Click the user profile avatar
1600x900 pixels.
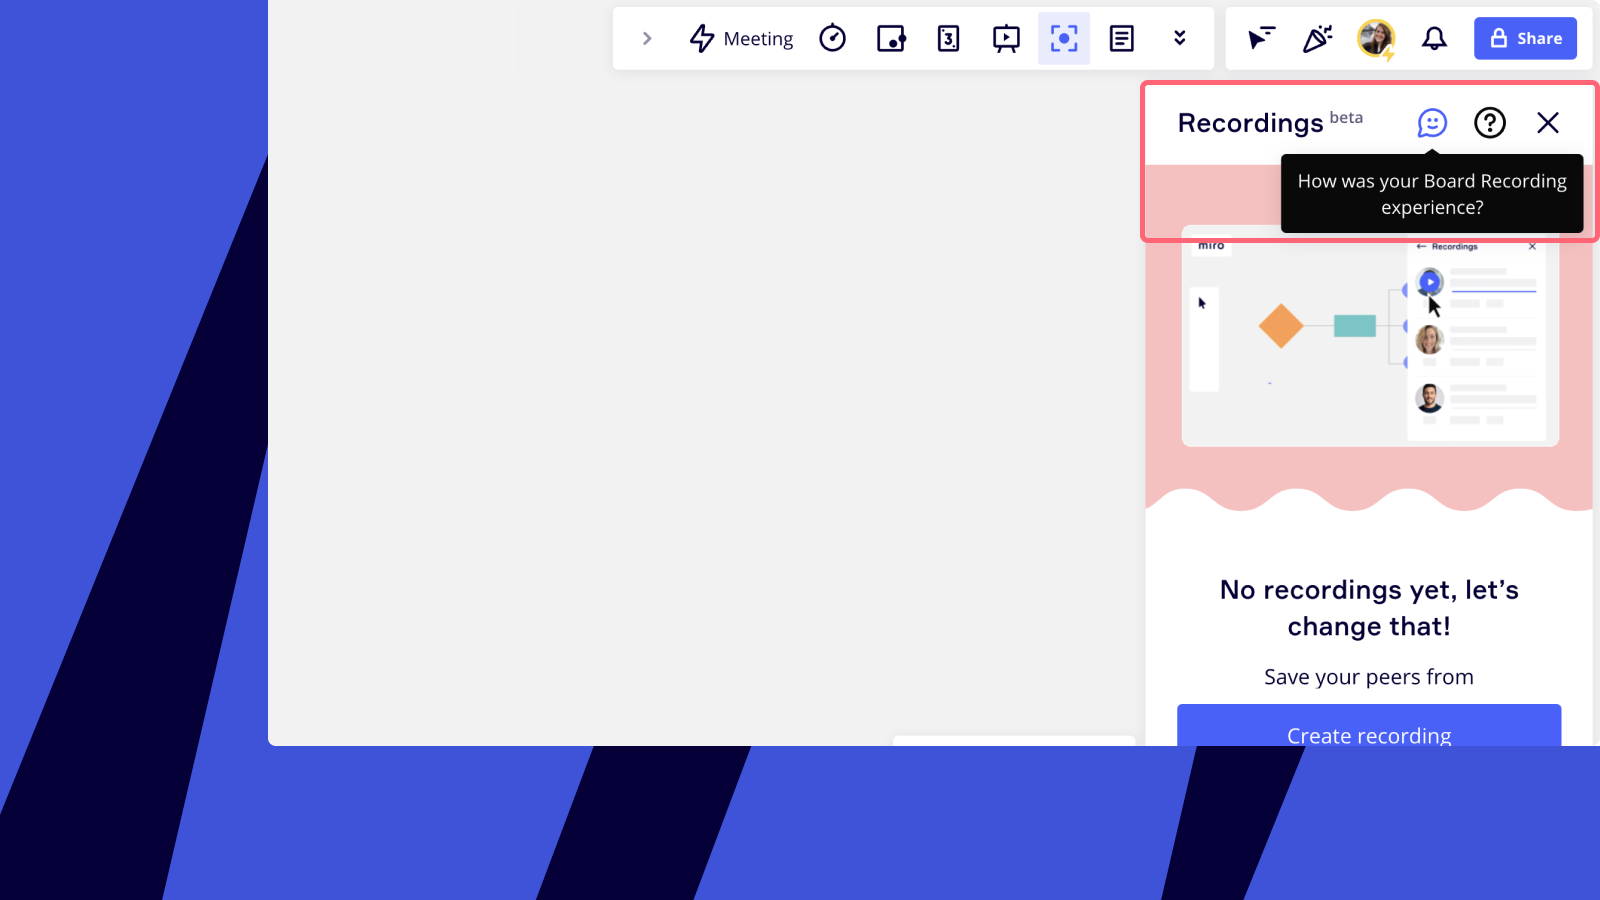[1376, 39]
